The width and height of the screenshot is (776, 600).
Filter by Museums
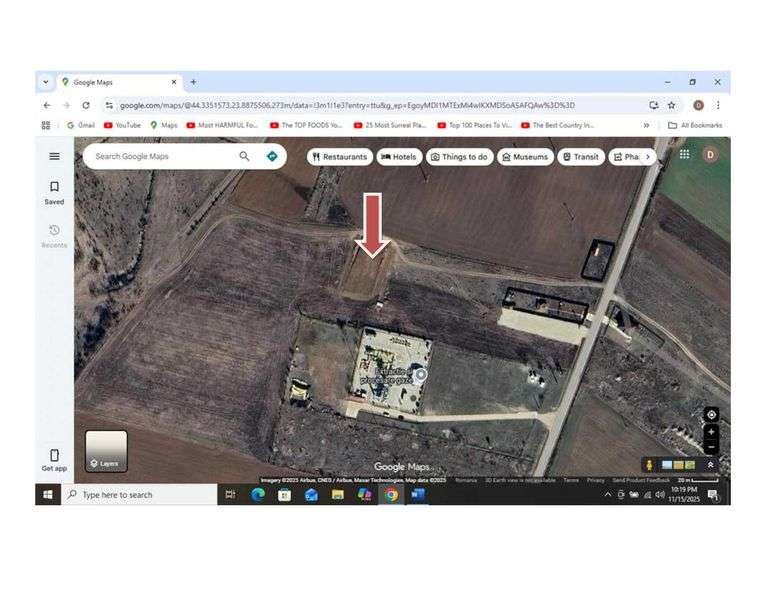tap(526, 157)
